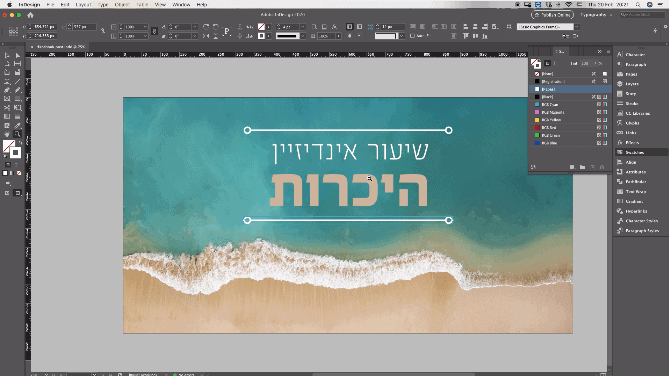Open the object style dropdown
The image size is (669, 376).
[577, 27]
